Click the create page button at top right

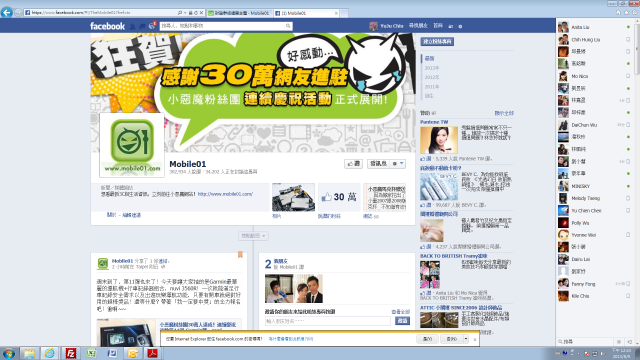pyautogui.click(x=437, y=42)
